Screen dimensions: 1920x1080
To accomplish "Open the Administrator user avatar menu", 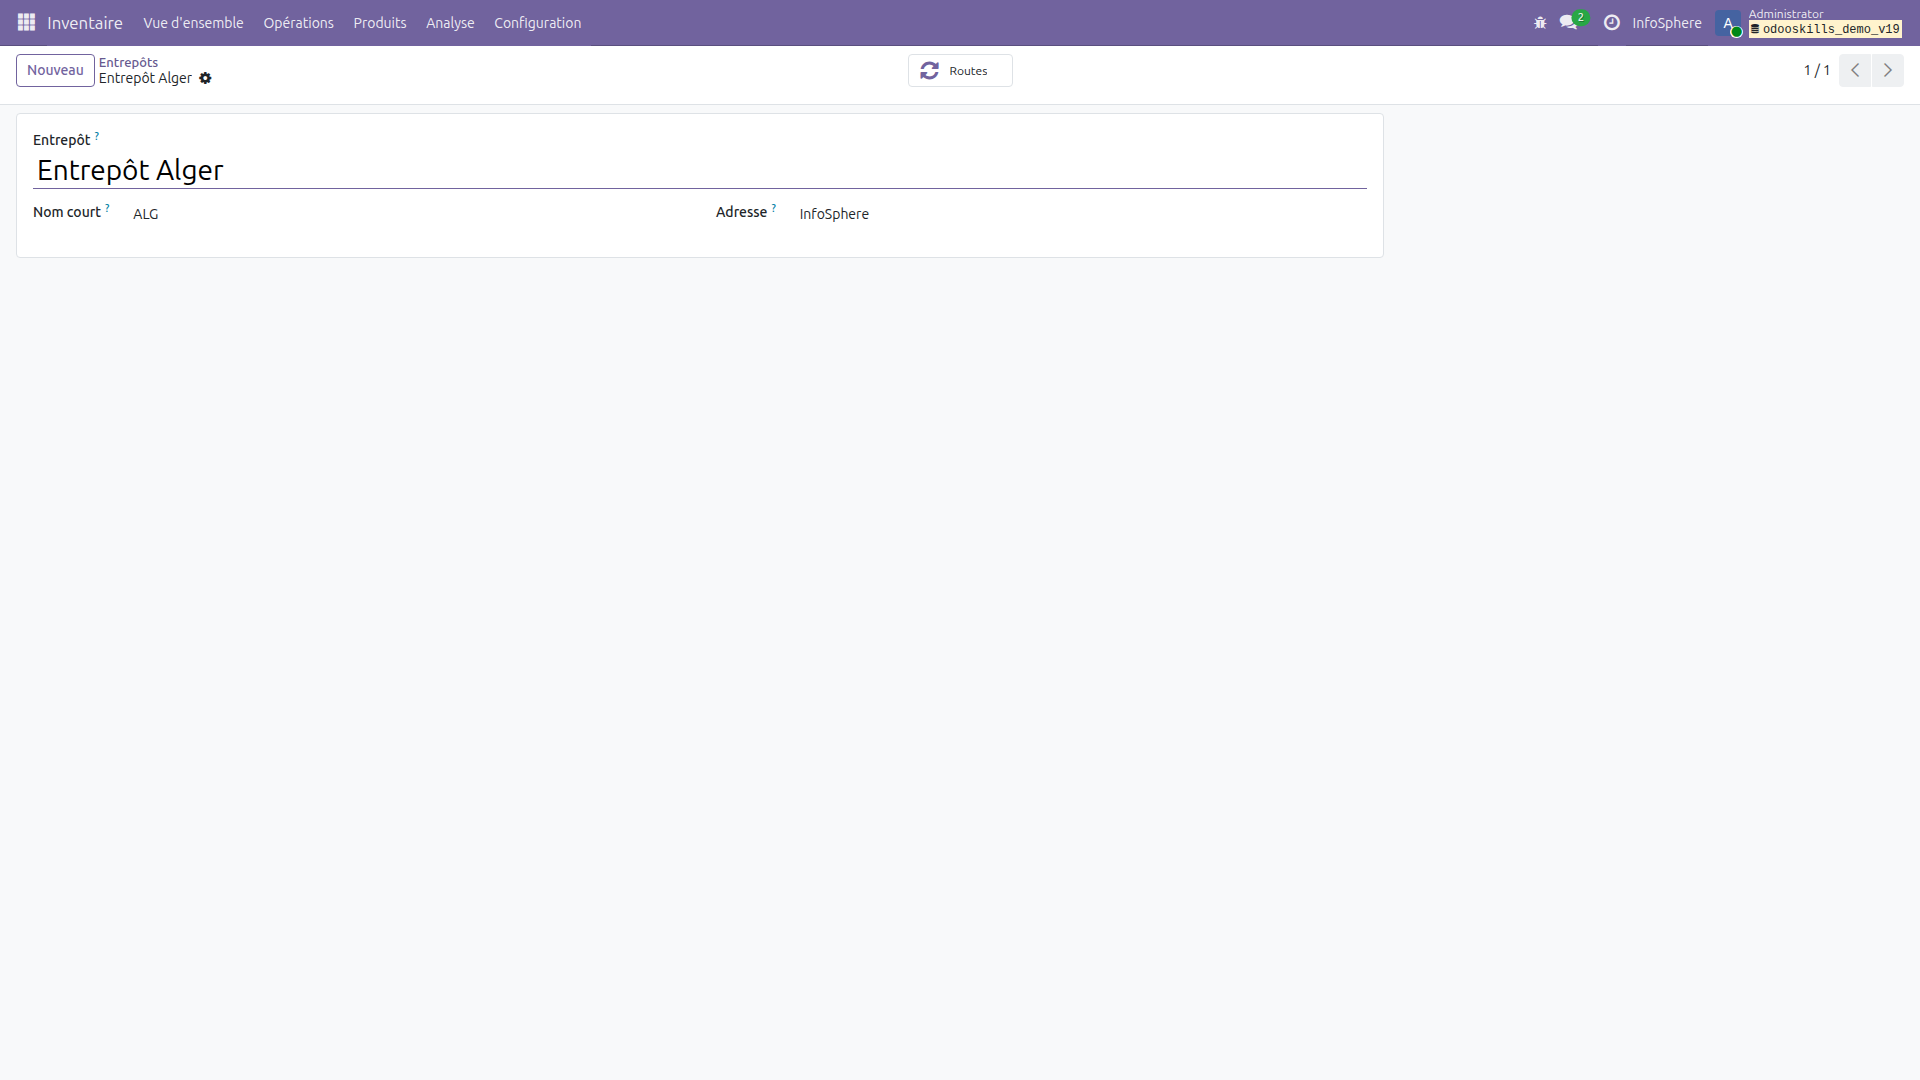I will point(1727,23).
